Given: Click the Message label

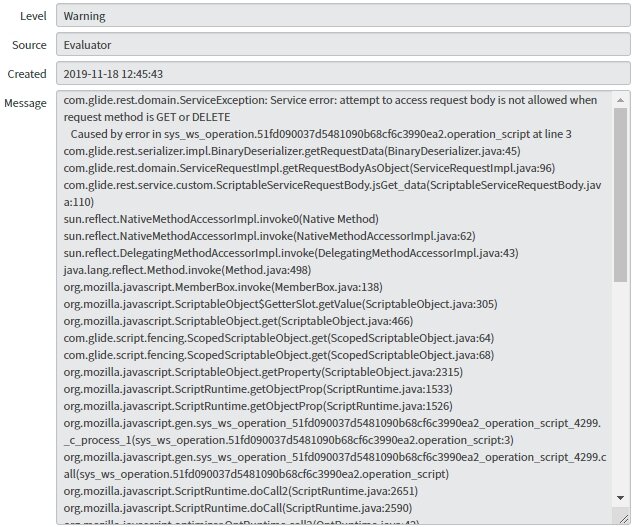Looking at the screenshot, I should (x=25, y=103).
